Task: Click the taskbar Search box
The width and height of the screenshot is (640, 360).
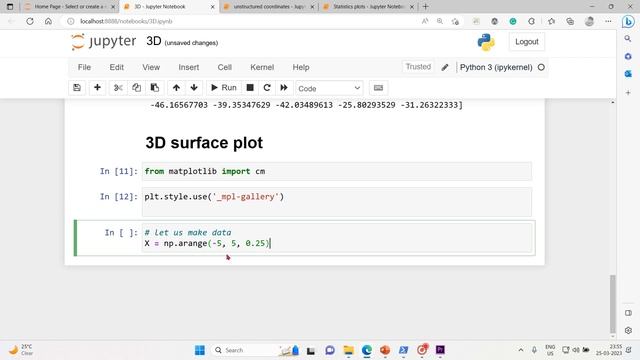Action: point(255,350)
